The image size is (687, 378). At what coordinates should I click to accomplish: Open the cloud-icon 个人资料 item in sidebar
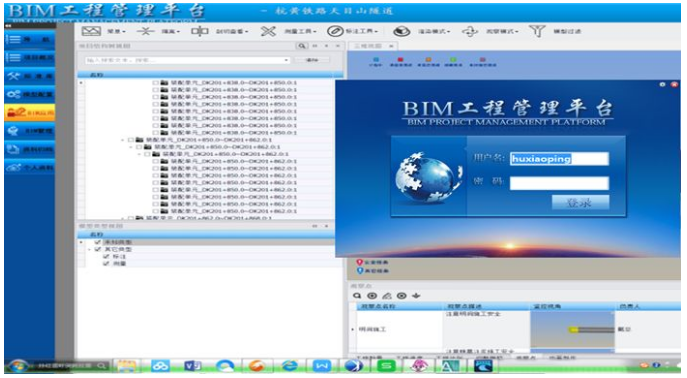[x=30, y=168]
